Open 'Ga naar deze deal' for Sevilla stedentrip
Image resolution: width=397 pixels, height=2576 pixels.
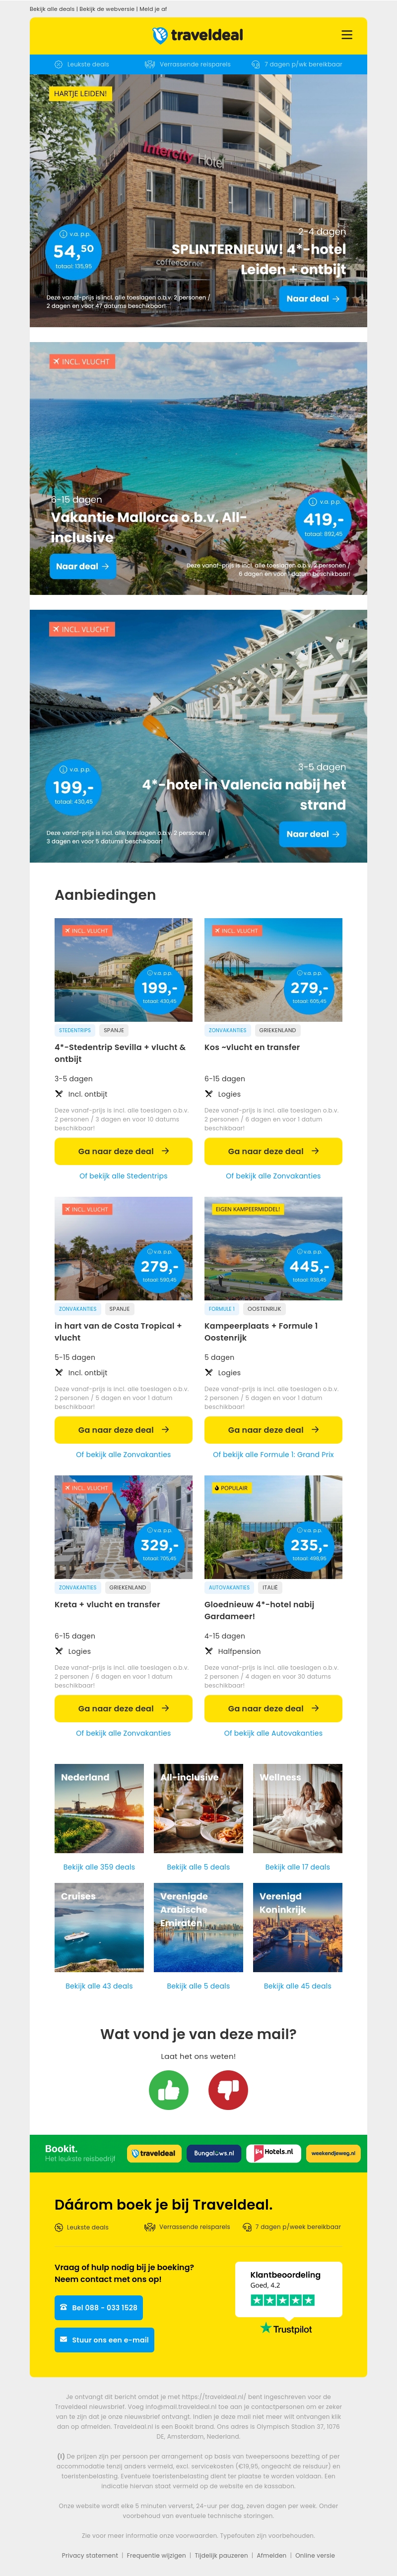click(x=123, y=1151)
